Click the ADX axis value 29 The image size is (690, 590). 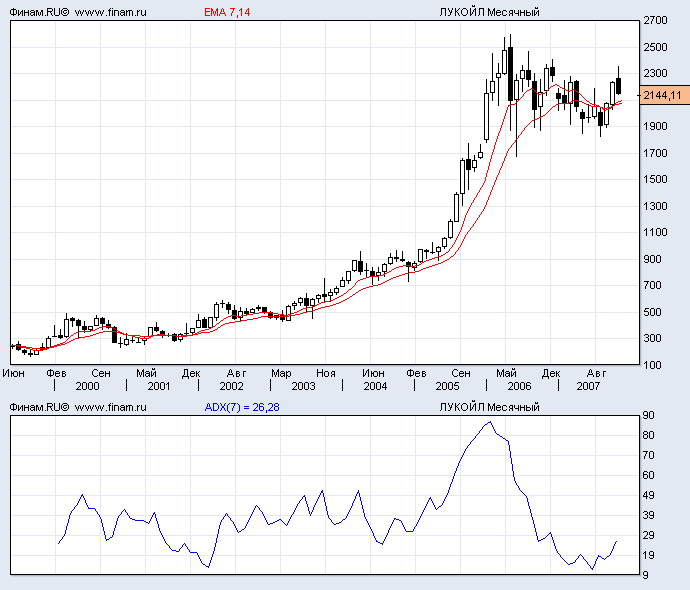tap(649, 535)
